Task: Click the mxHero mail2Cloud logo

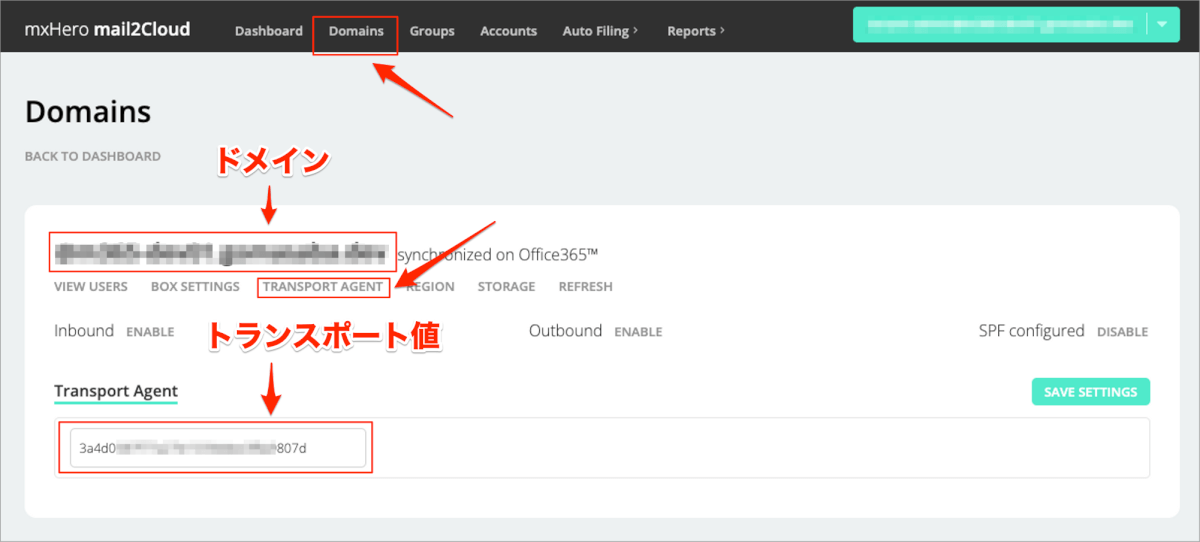Action: [x=107, y=30]
